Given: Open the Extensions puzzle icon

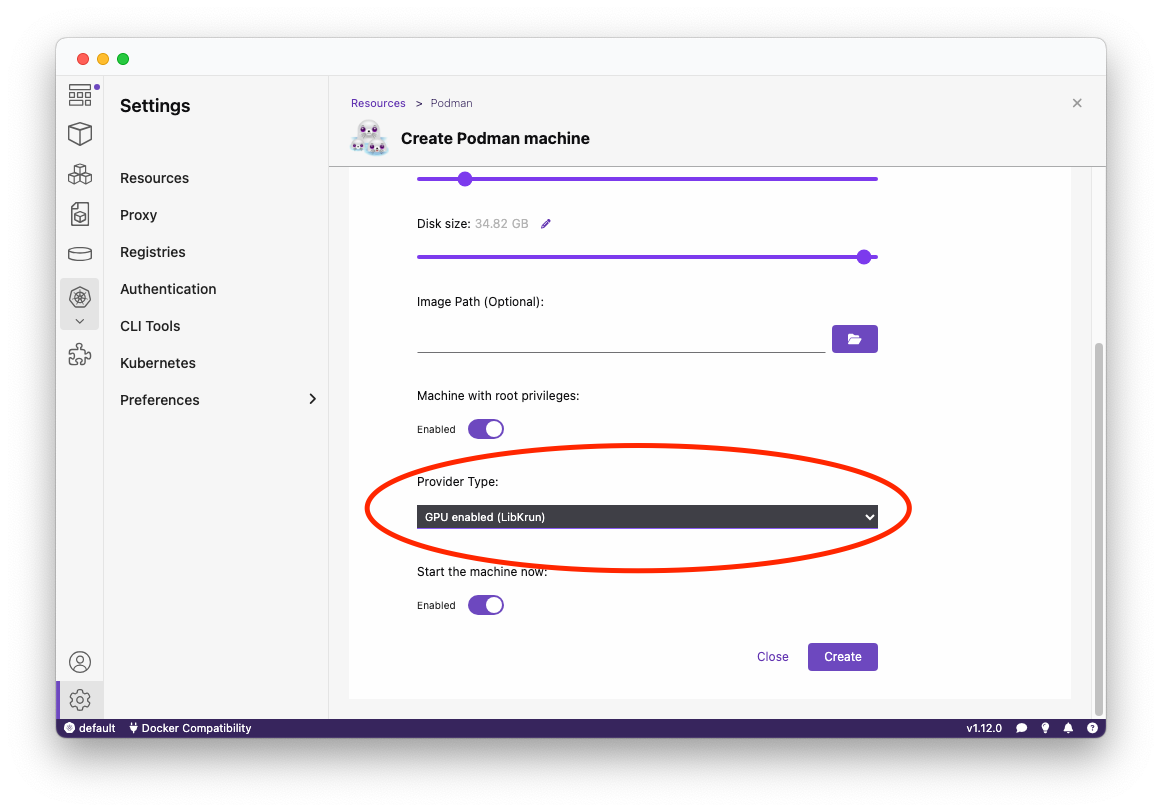Looking at the screenshot, I should 80,355.
